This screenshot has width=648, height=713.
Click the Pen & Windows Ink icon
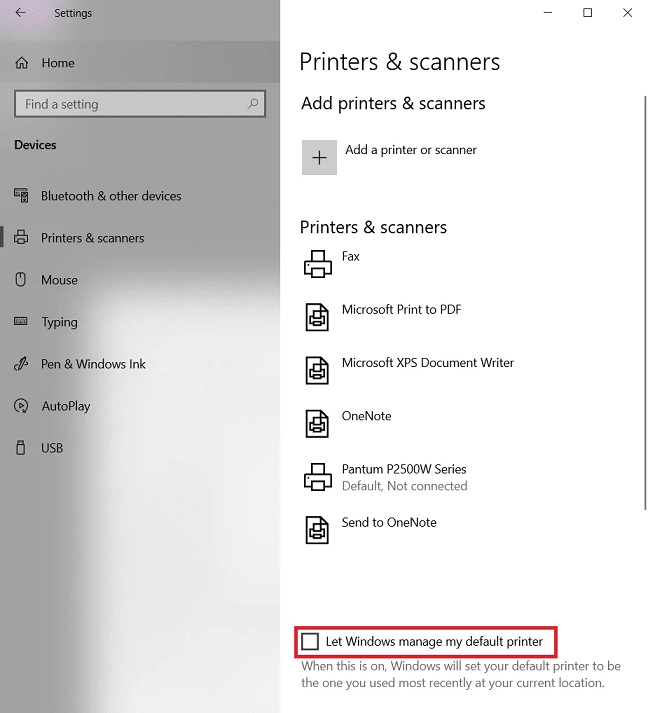(21, 364)
